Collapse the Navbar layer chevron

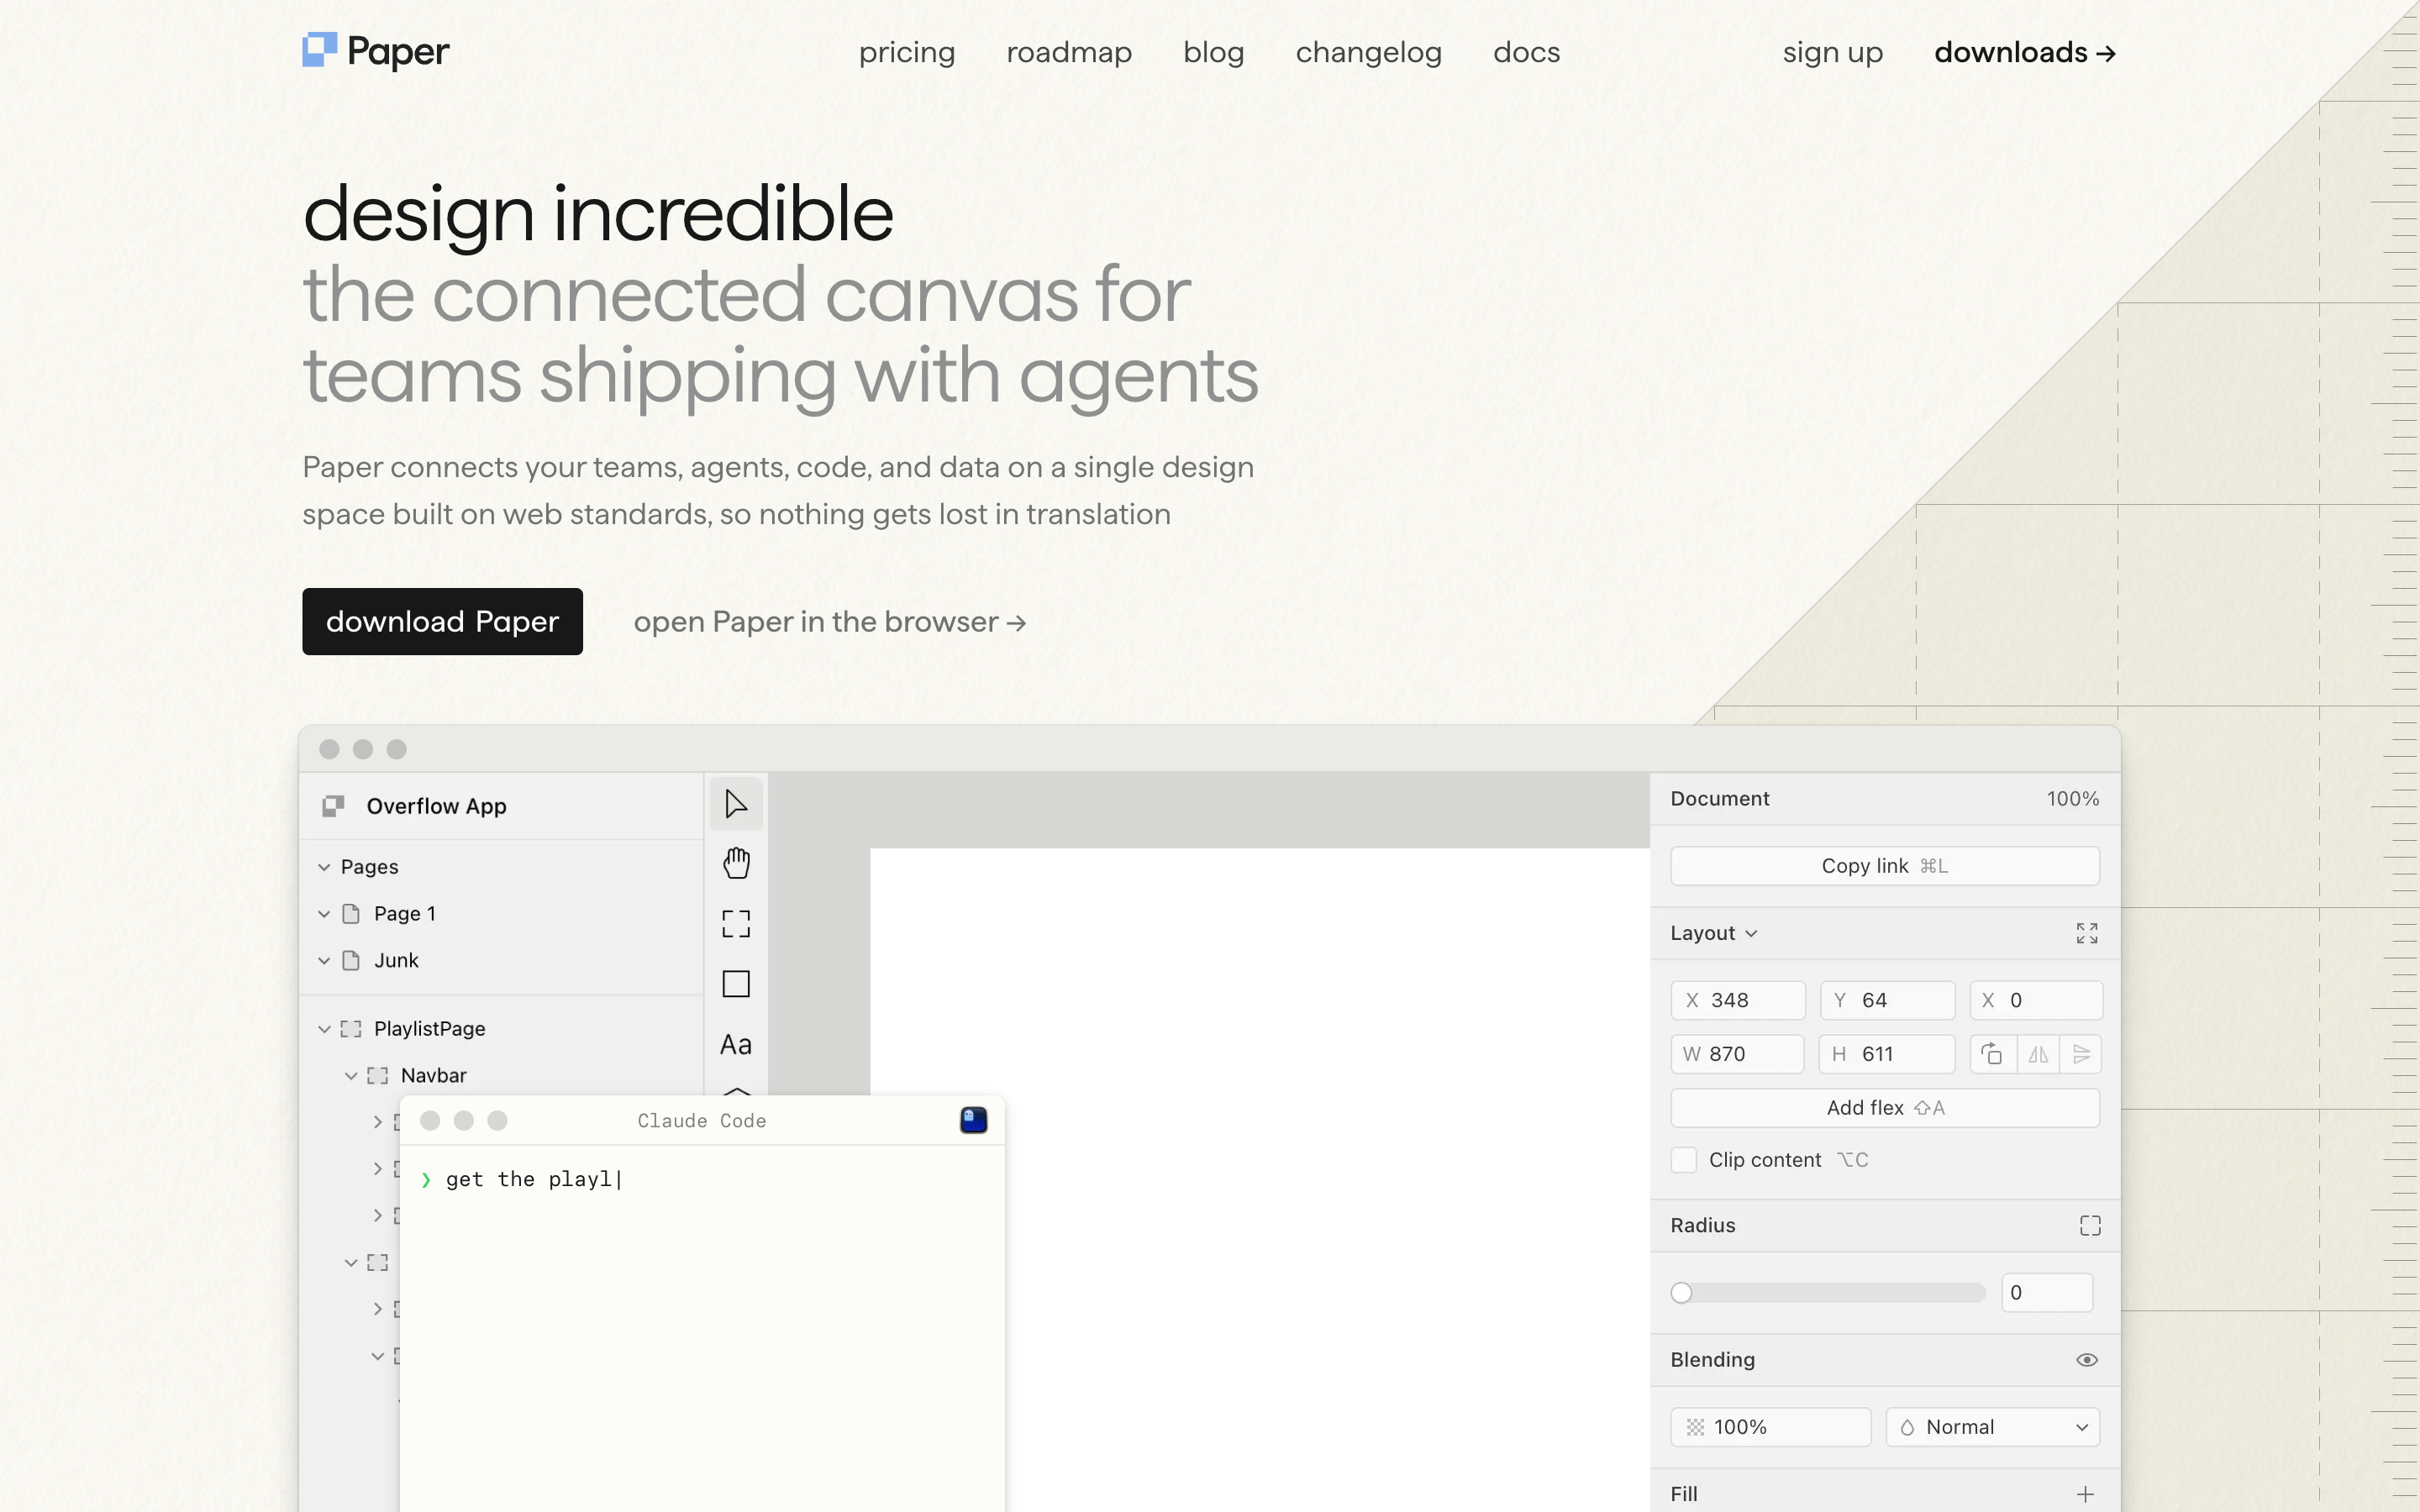coord(351,1076)
